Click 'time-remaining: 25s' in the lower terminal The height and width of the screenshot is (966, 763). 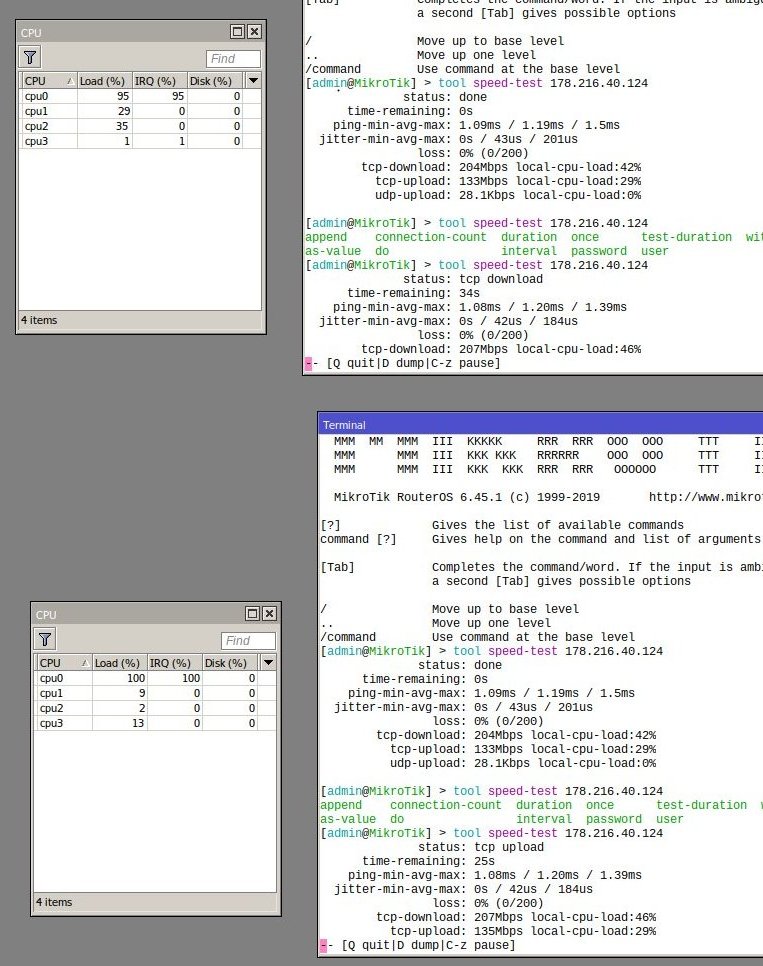[x=428, y=861]
